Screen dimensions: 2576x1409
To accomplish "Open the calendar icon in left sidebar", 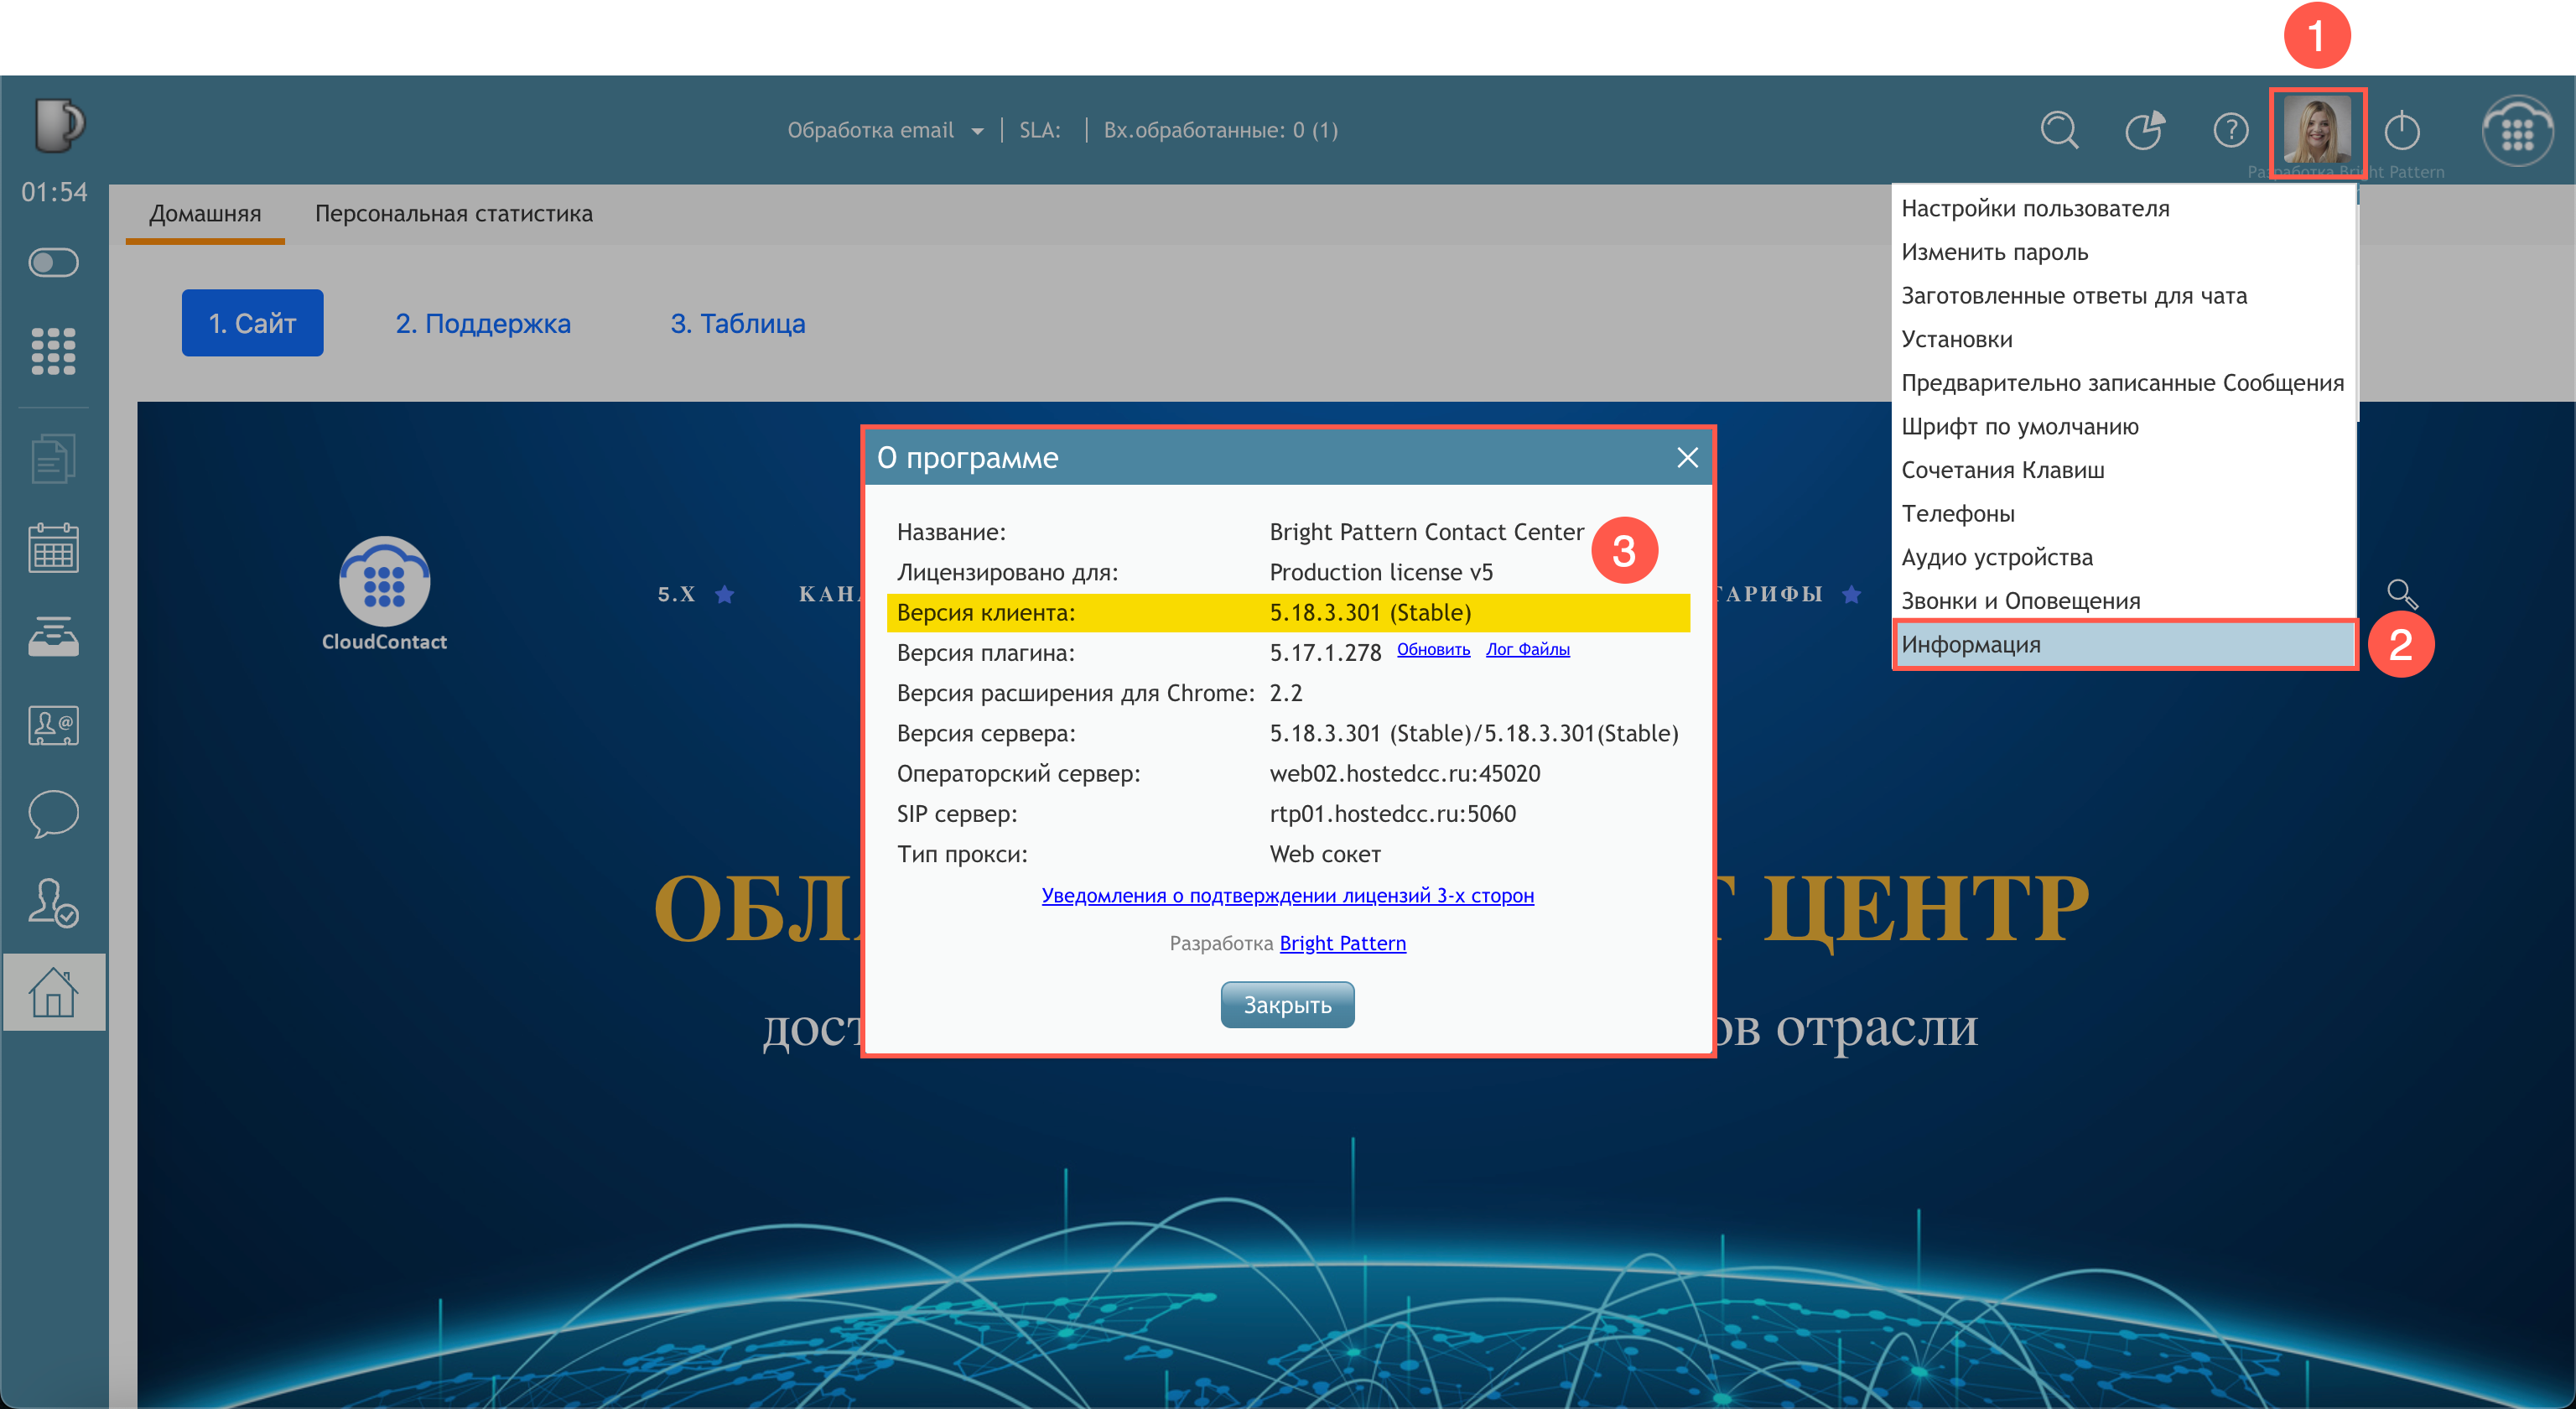I will 54,547.
